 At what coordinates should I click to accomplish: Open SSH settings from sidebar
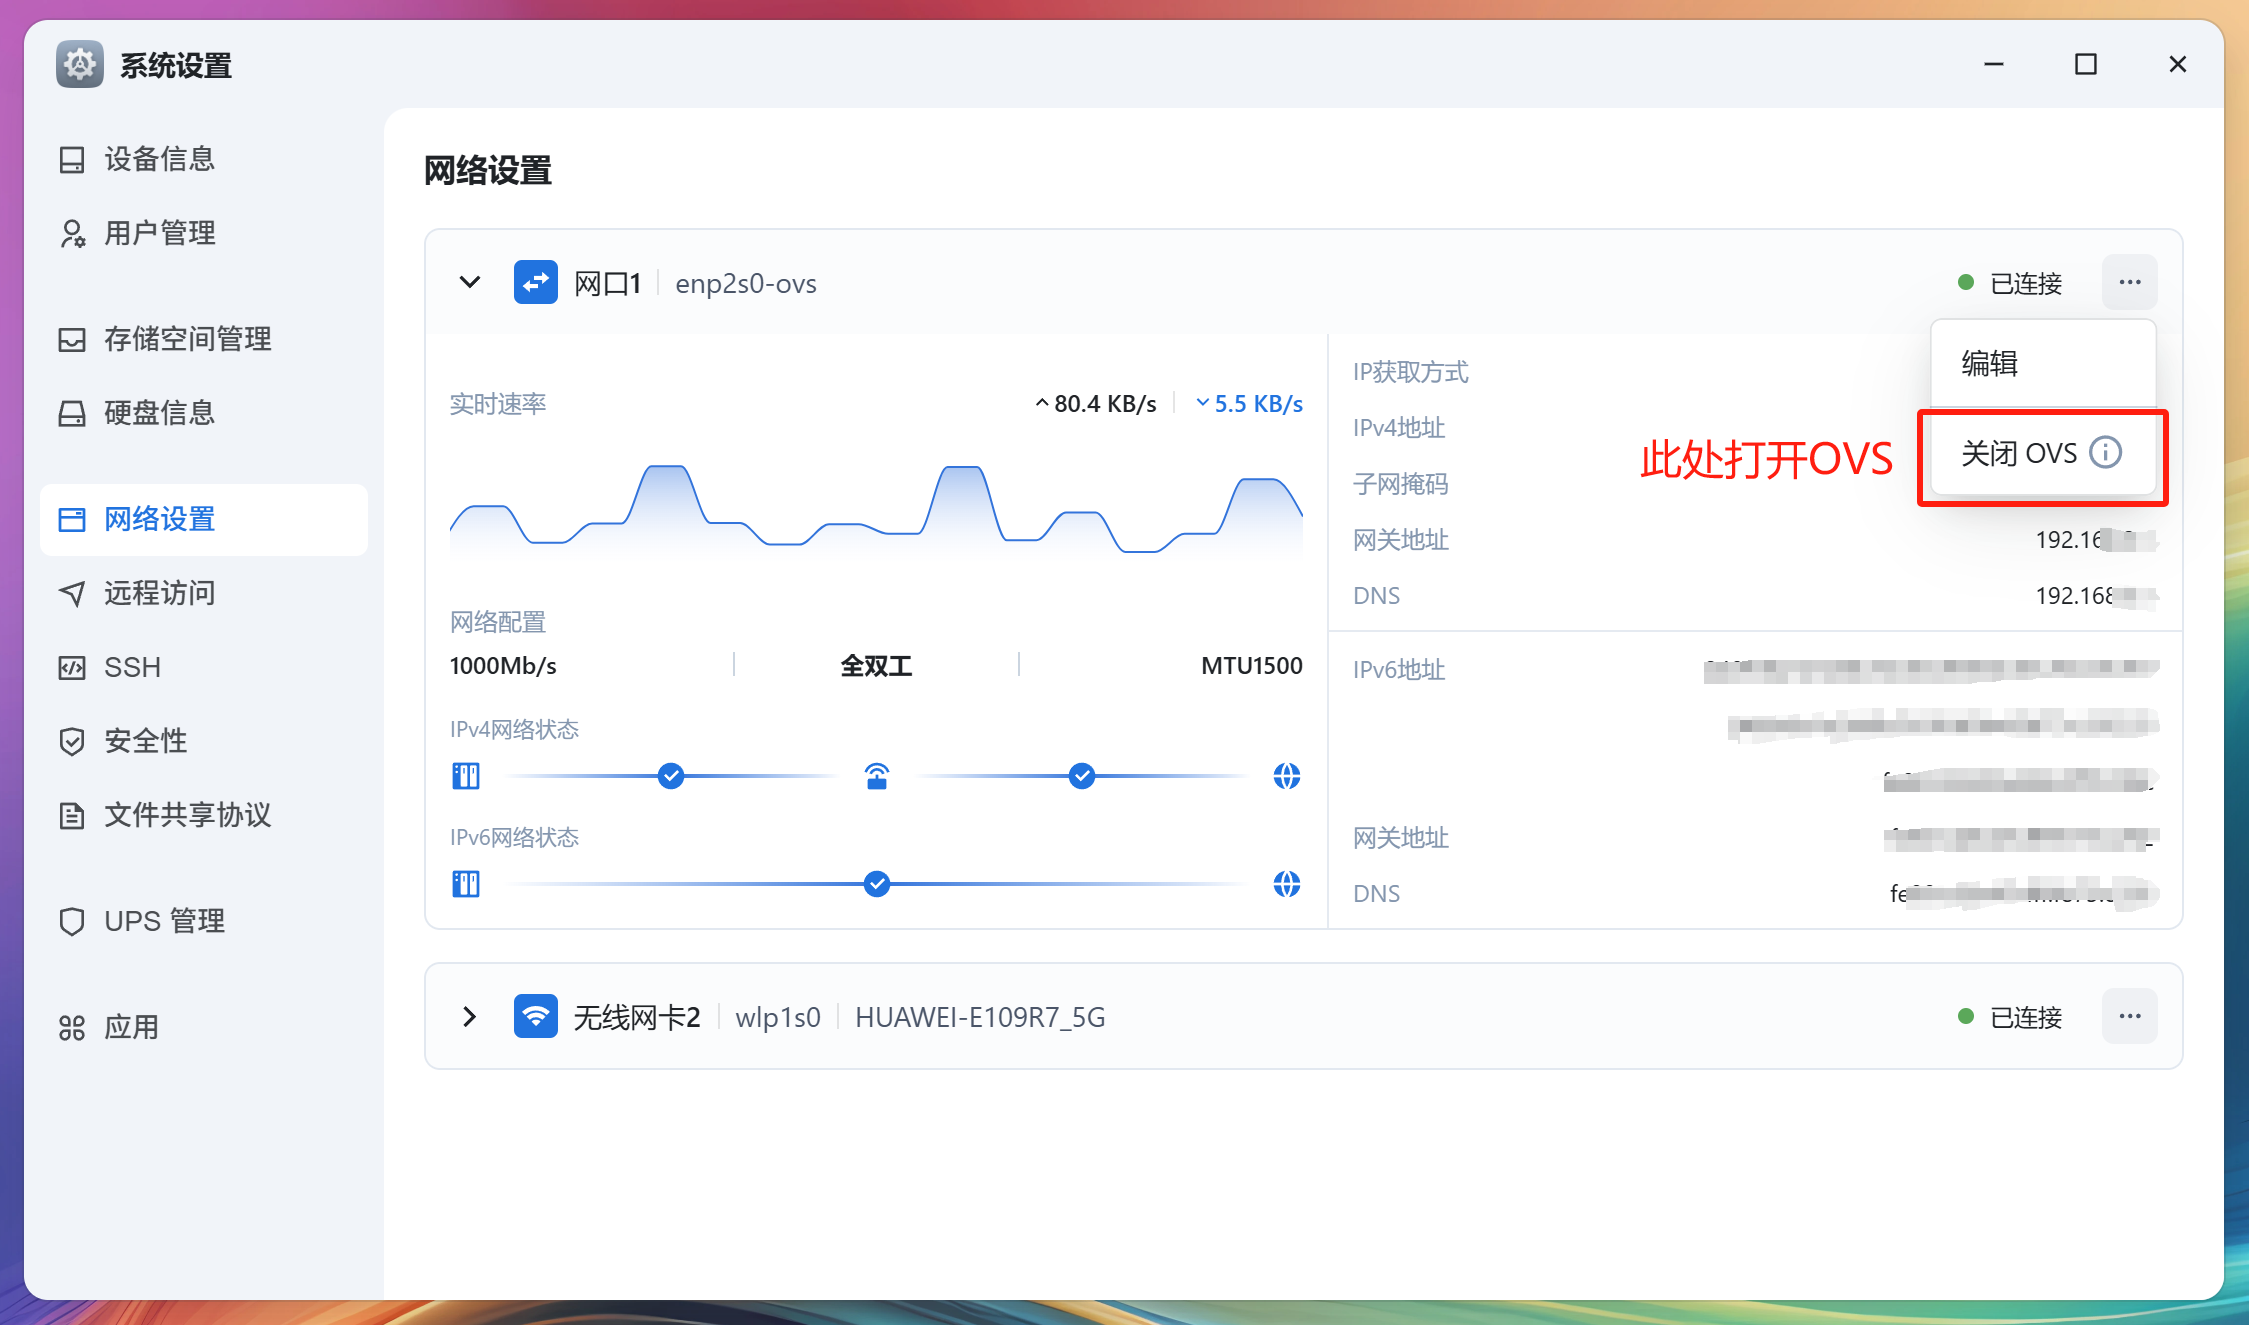click(x=131, y=666)
